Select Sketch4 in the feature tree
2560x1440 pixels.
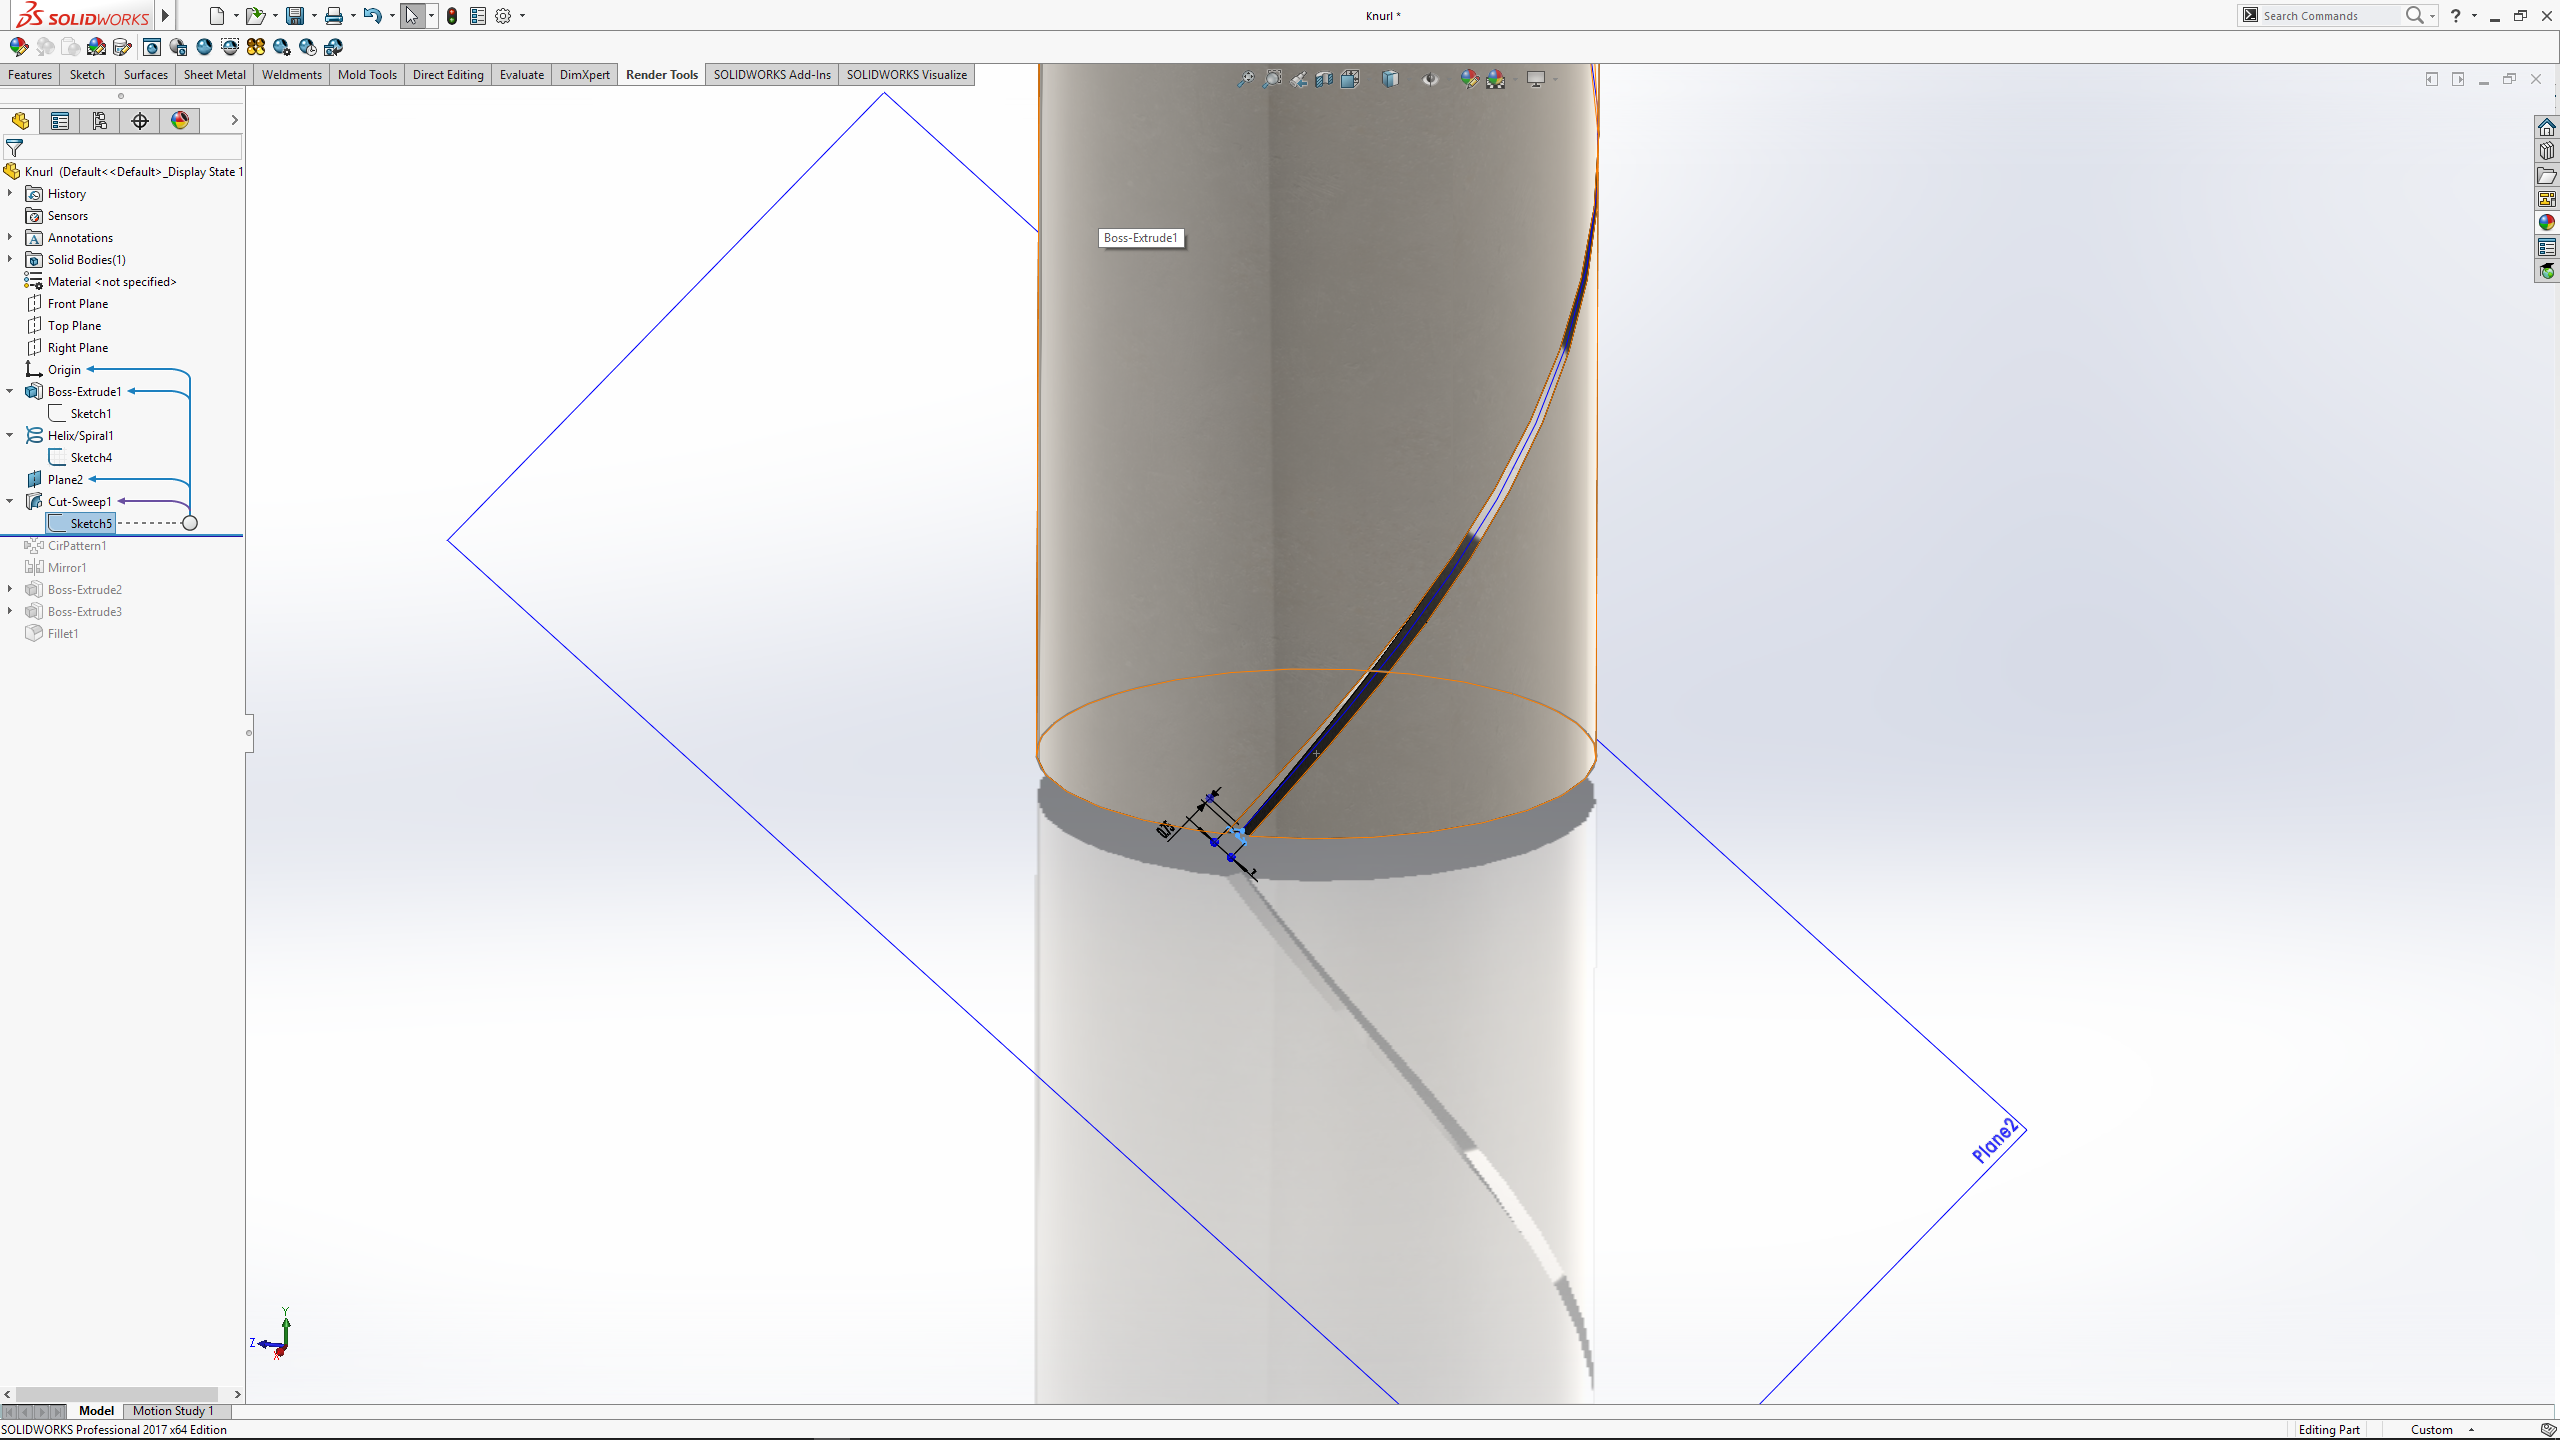91,458
